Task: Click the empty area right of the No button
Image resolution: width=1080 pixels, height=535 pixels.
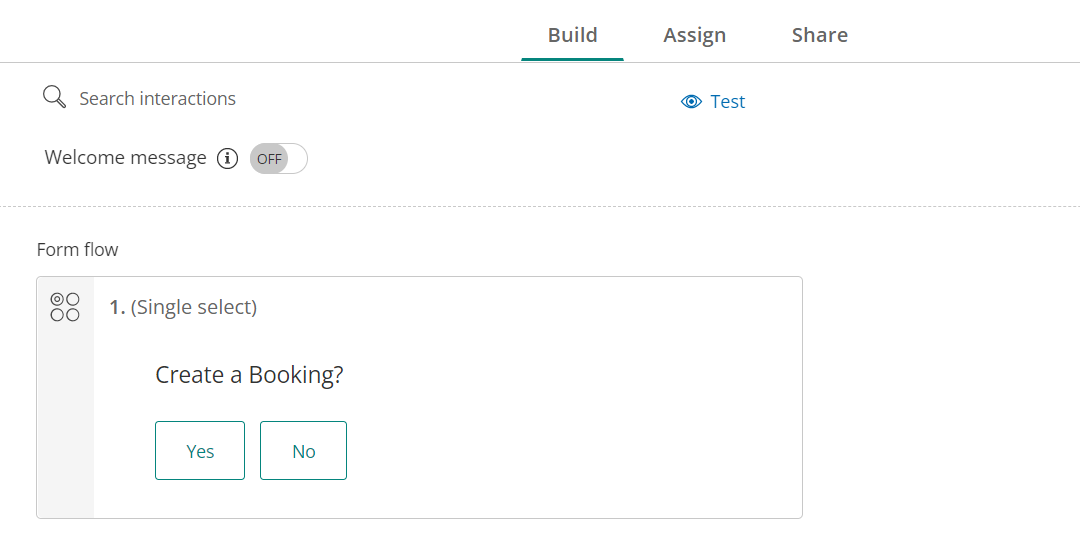Action: pyautogui.click(x=570, y=450)
